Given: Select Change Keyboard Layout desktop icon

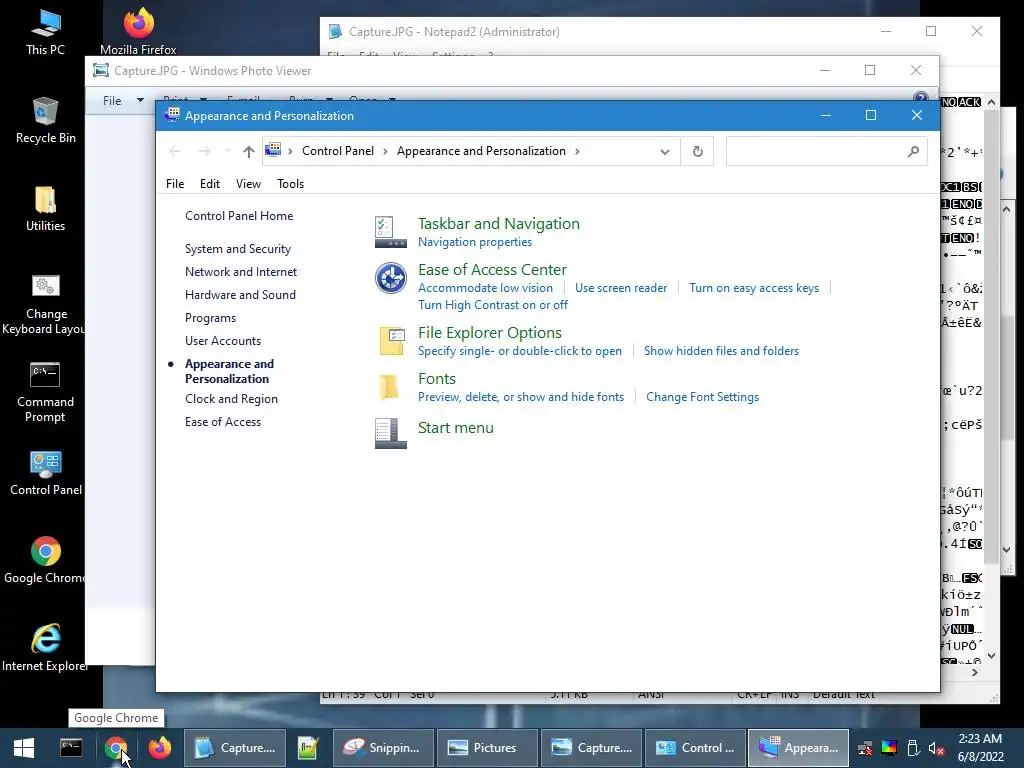Looking at the screenshot, I should click(45, 304).
